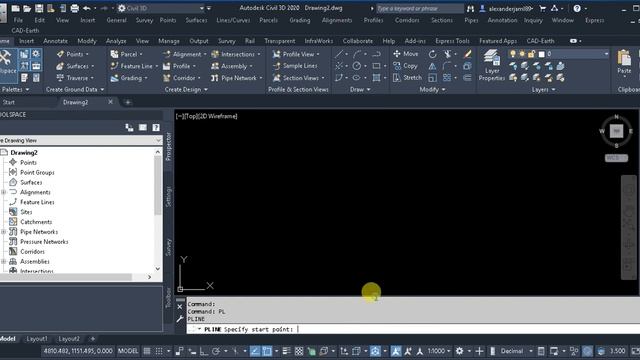Switch to the Start file tab
This screenshot has height=360, width=640.
pyautogui.click(x=9, y=102)
